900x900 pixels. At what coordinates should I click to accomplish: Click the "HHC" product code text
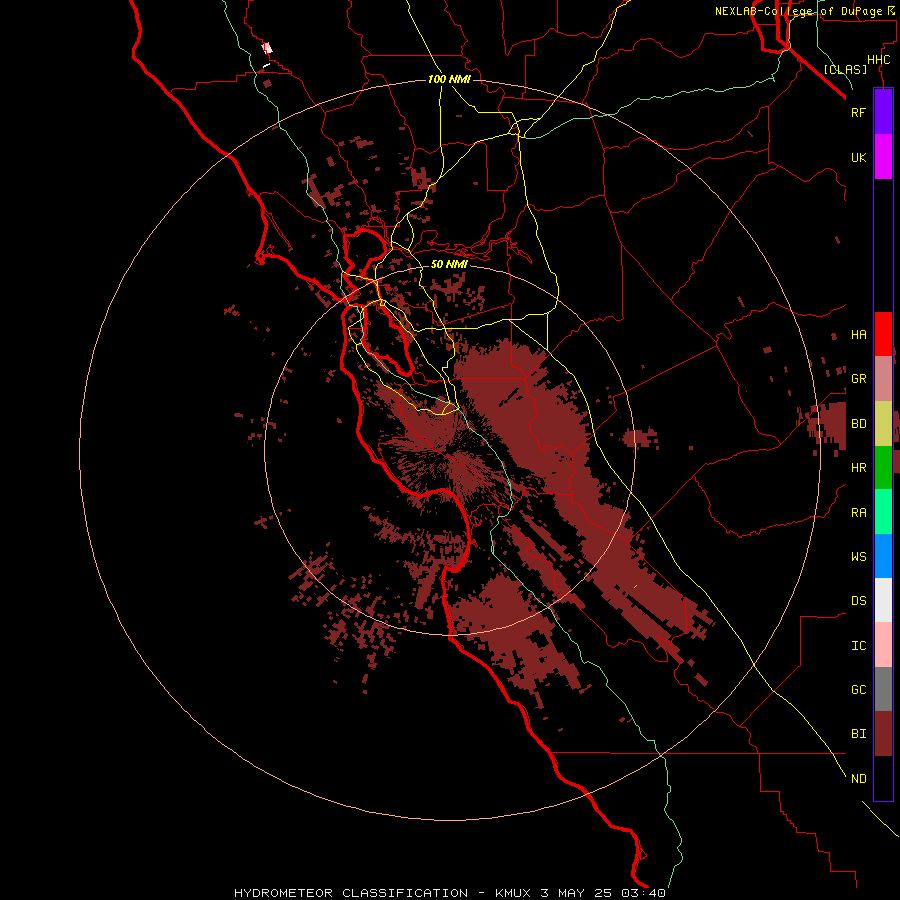tap(878, 60)
